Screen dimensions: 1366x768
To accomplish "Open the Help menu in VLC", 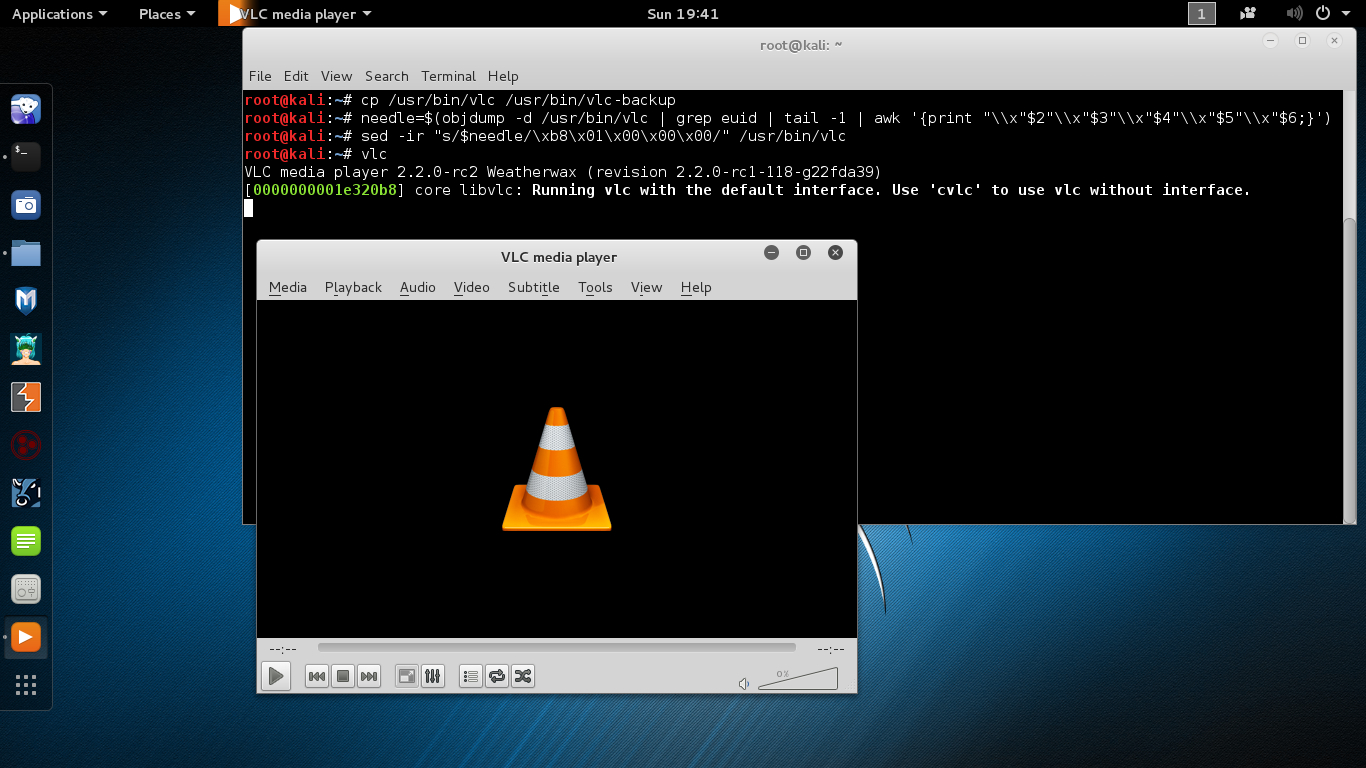I will click(696, 287).
